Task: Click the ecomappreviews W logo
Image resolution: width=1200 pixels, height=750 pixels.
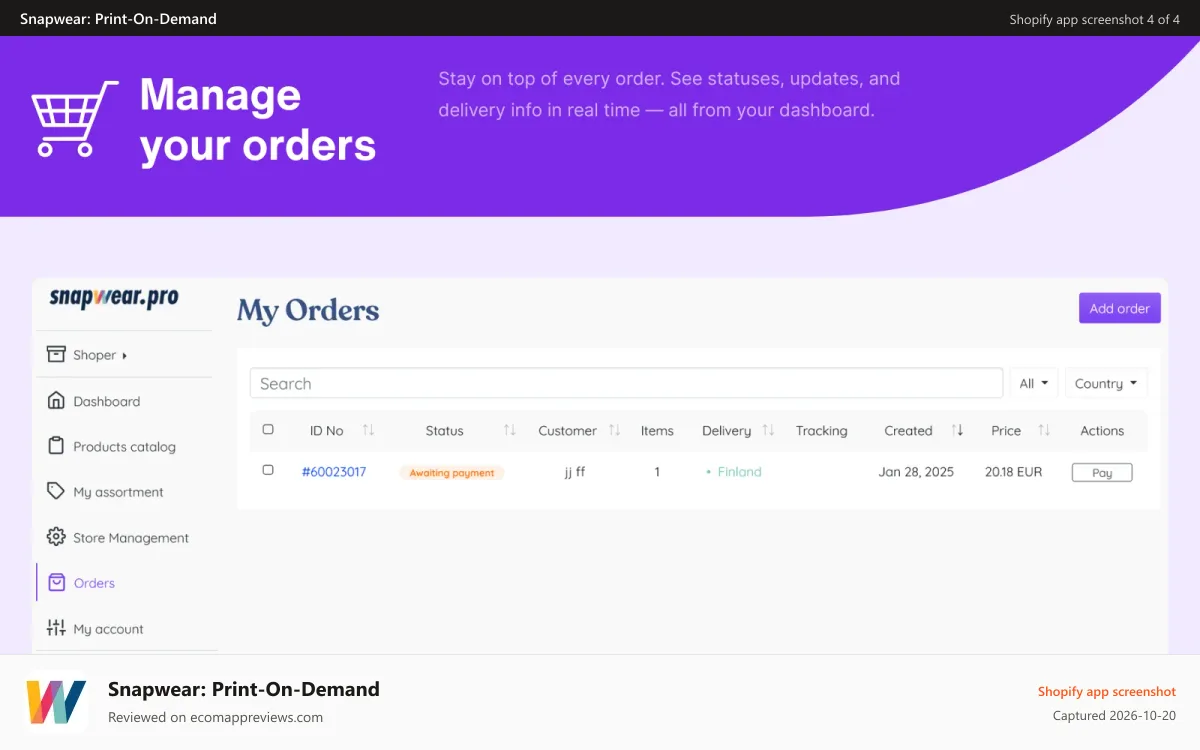Action: 56,702
